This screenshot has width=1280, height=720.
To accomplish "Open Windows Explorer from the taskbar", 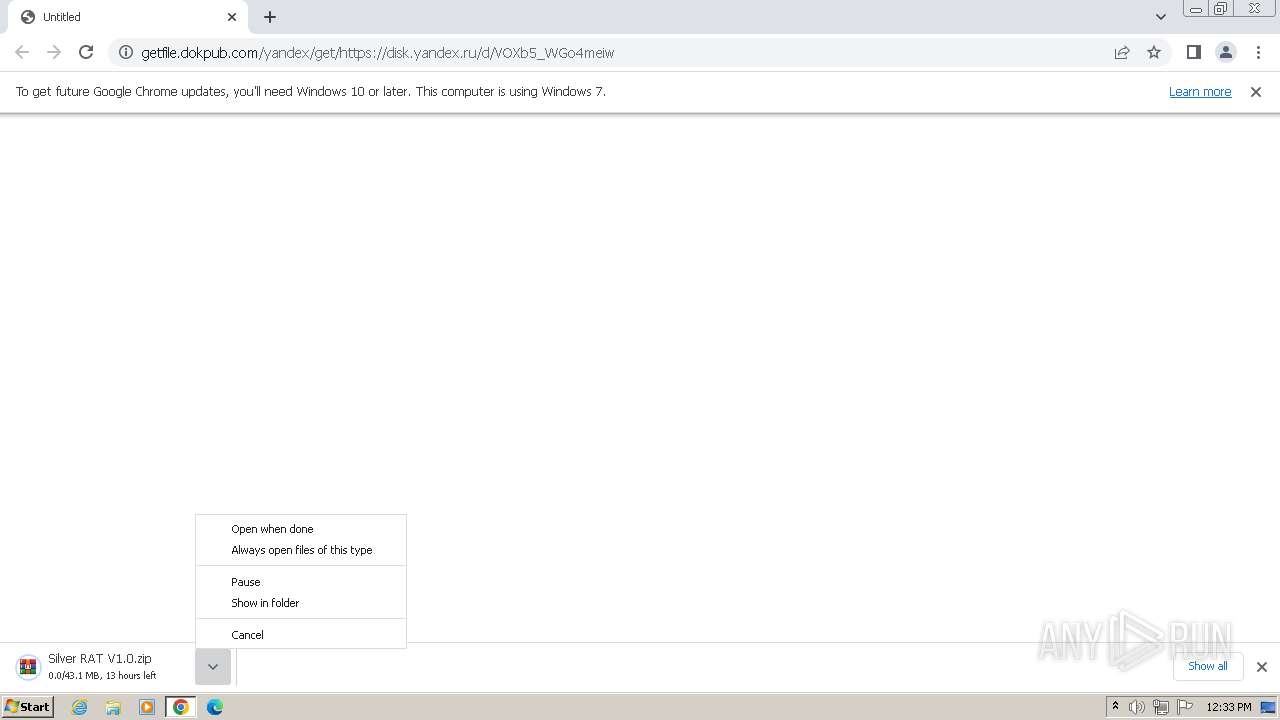I will coord(113,707).
